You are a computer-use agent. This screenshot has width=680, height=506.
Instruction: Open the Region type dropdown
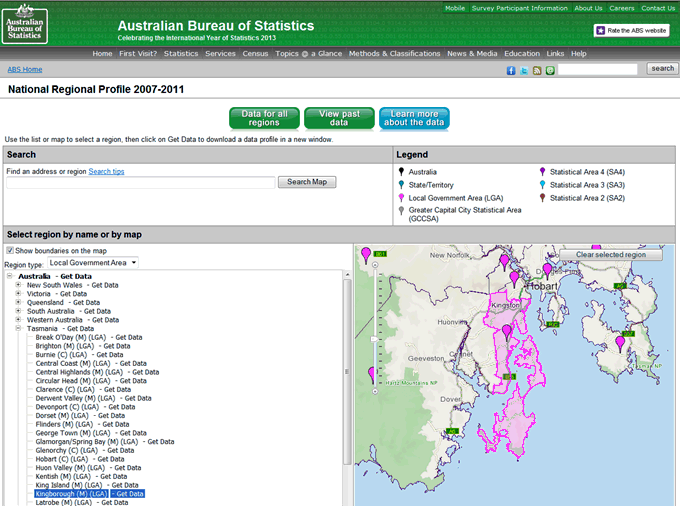[94, 263]
